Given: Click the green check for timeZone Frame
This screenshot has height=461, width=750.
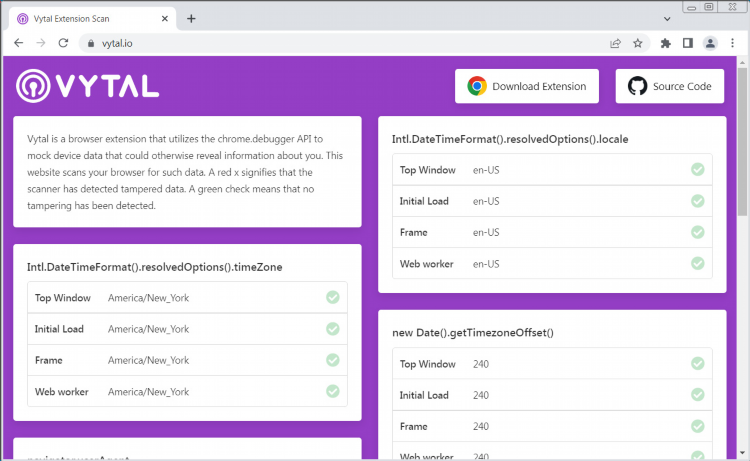Looking at the screenshot, I should 332,360.
